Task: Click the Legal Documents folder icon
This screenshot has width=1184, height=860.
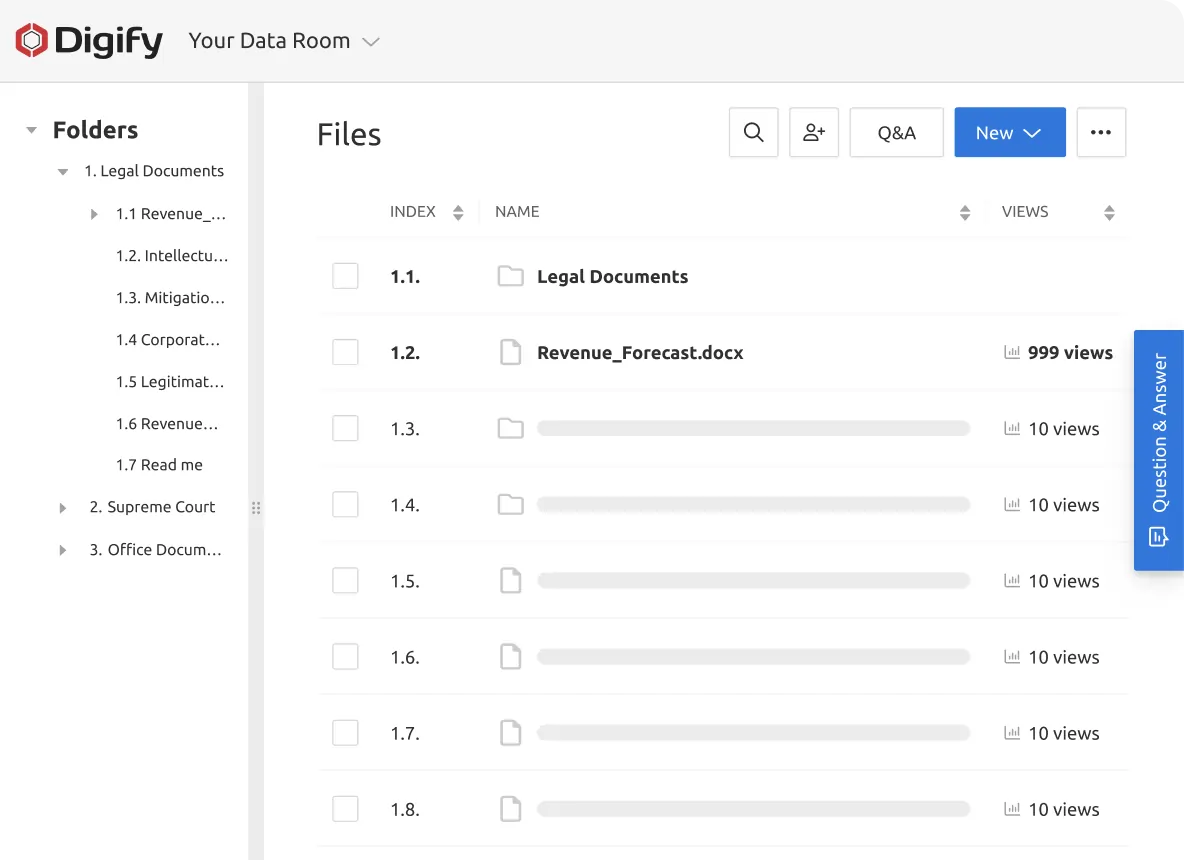Action: [511, 277]
